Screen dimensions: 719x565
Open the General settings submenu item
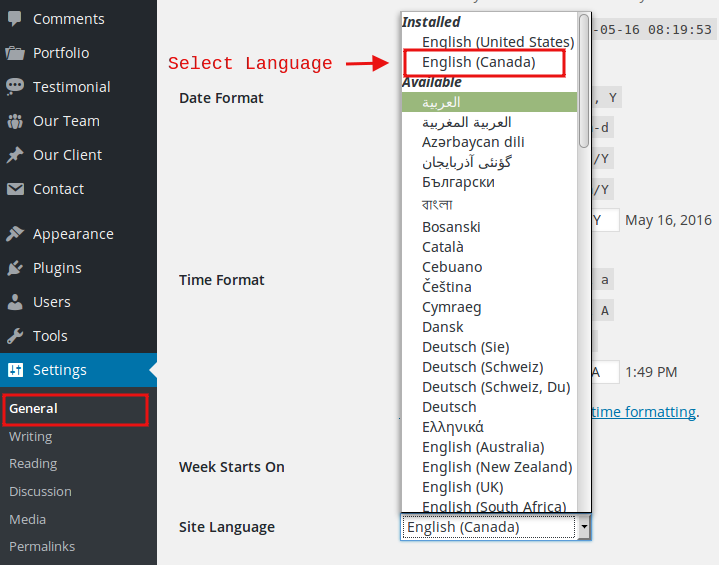pyautogui.click(x=33, y=408)
